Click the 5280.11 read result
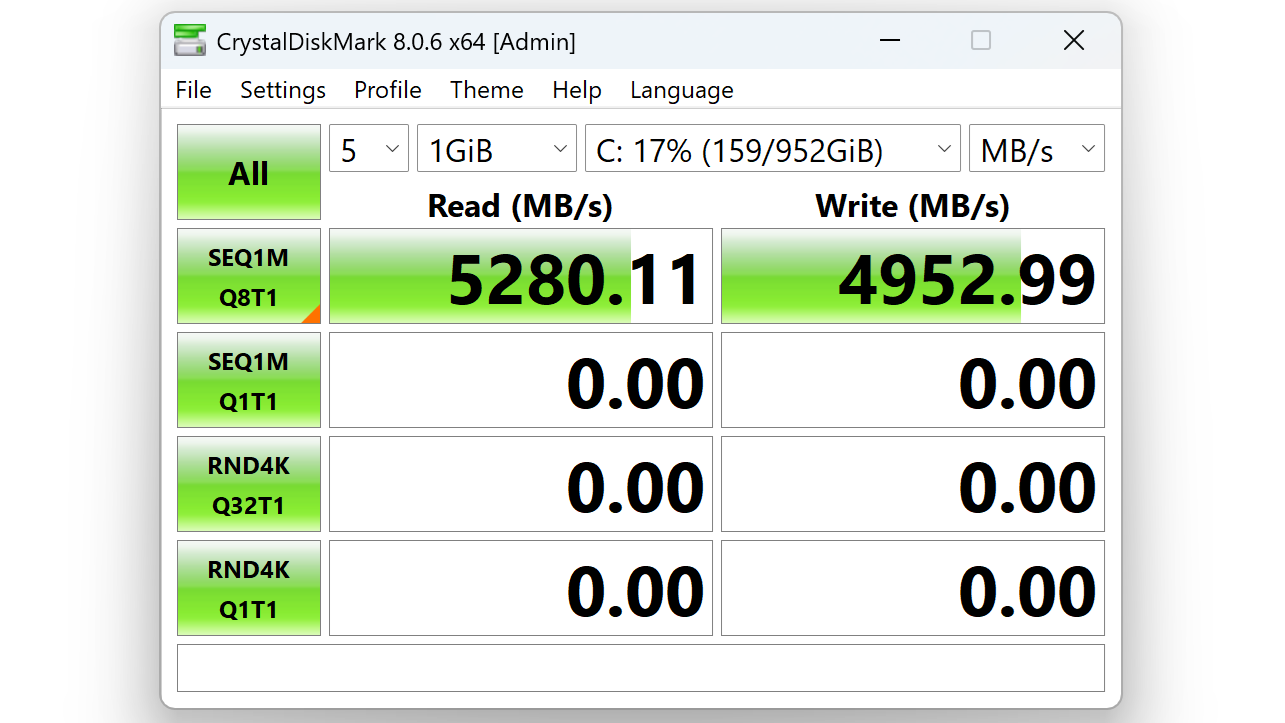 (x=521, y=276)
